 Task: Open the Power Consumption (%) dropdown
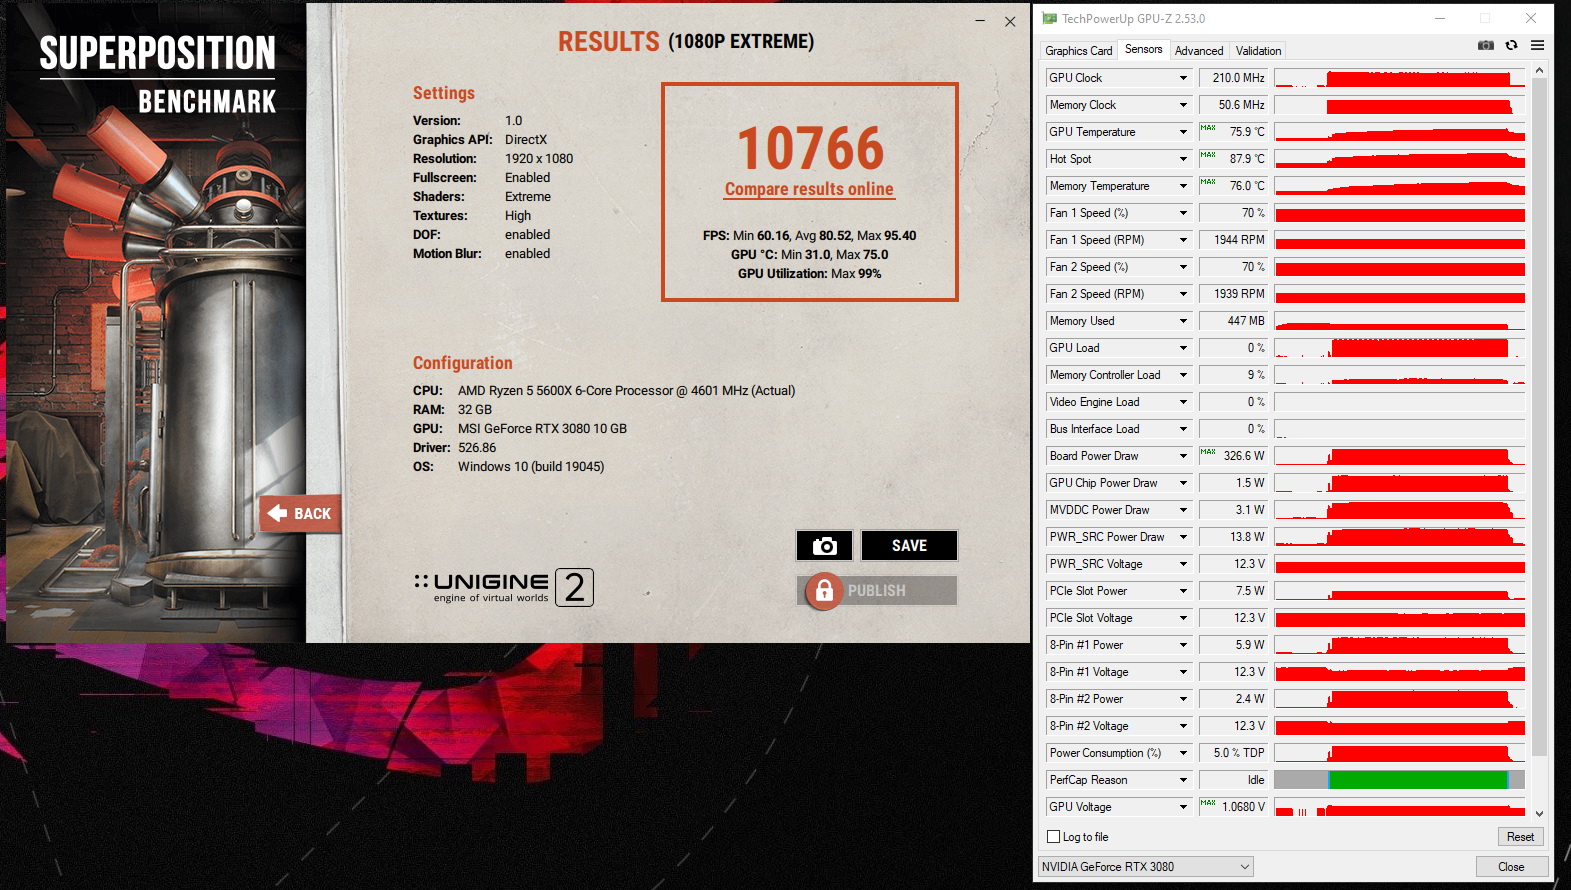pos(1183,753)
